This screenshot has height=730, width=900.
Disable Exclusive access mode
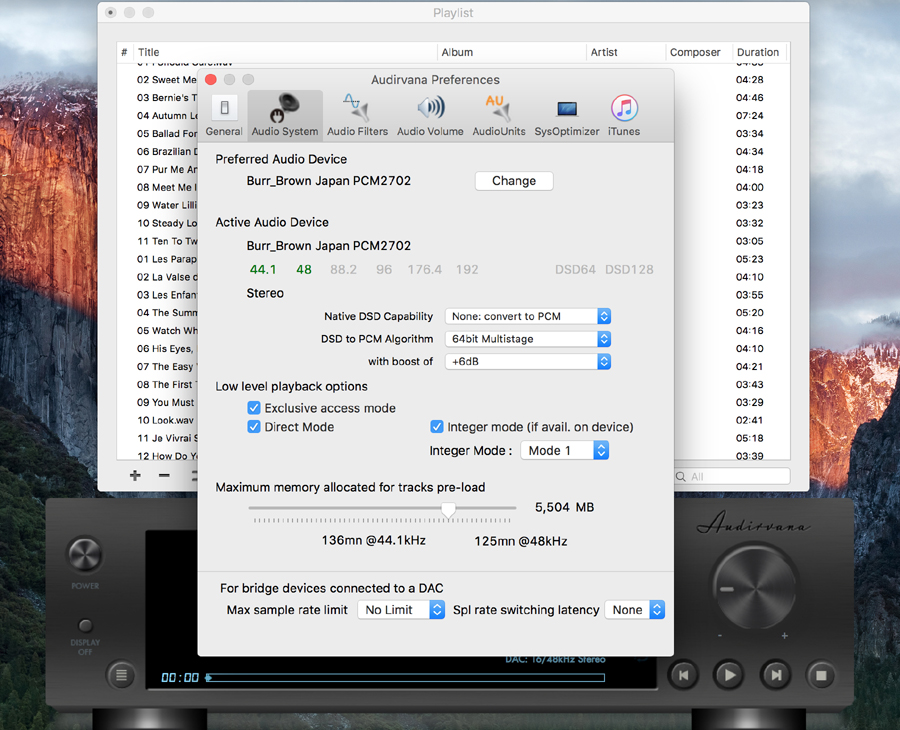(x=254, y=408)
